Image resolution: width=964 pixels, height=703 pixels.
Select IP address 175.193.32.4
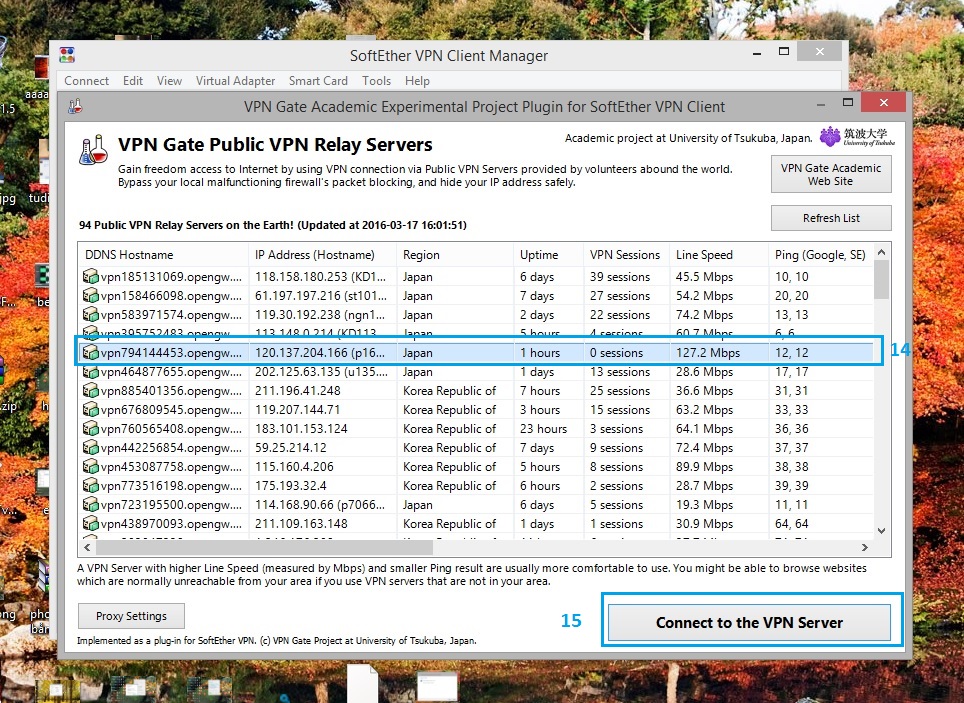[291, 486]
